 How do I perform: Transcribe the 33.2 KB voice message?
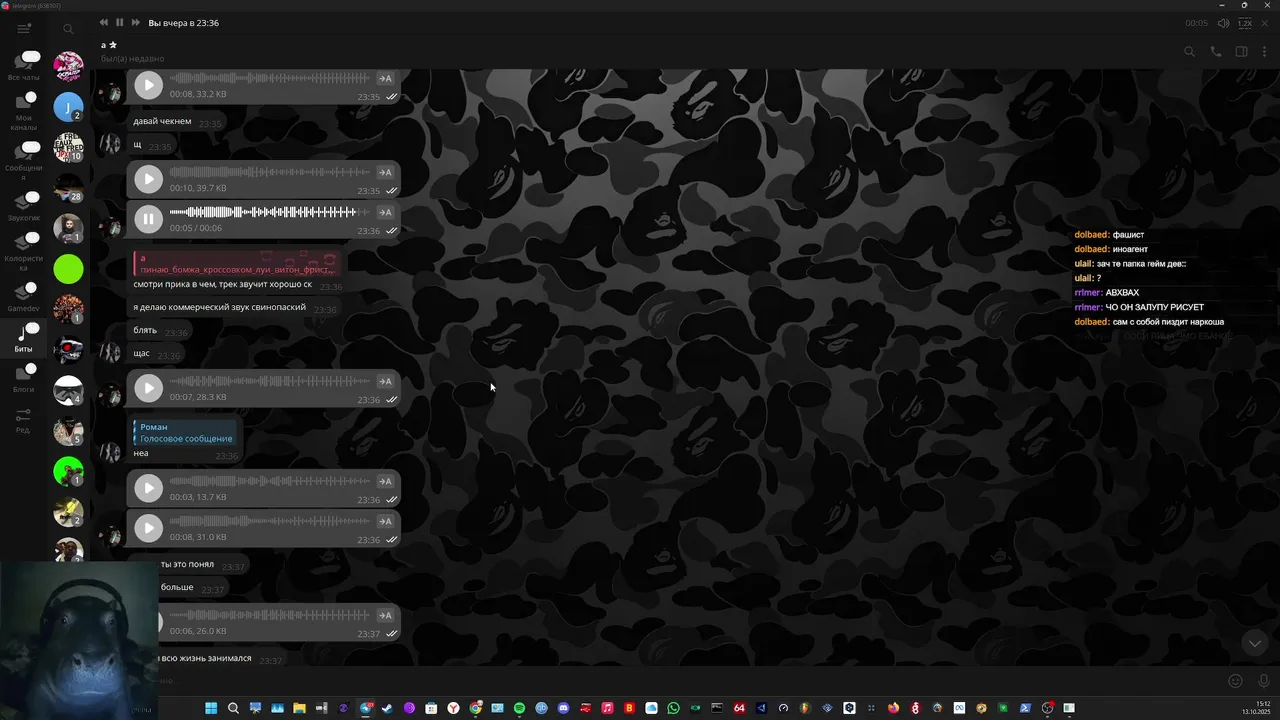pyautogui.click(x=385, y=78)
